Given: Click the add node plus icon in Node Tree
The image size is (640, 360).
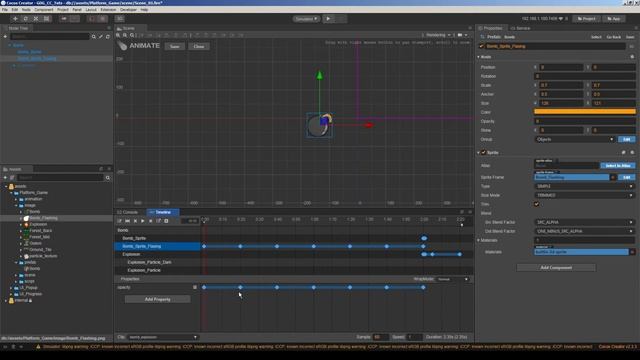Looking at the screenshot, I should click(x=5, y=37).
